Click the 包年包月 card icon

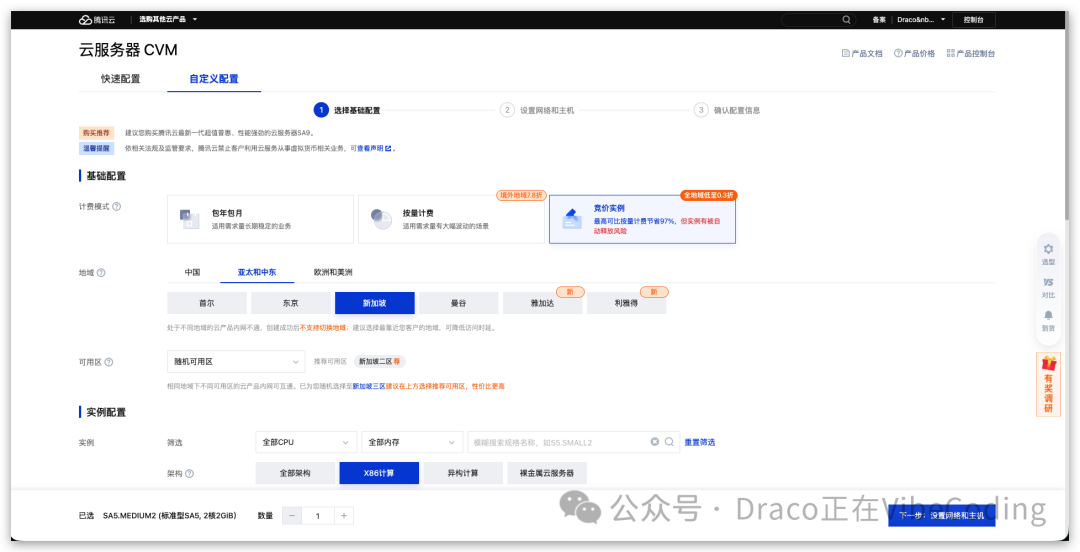pyautogui.click(x=189, y=219)
